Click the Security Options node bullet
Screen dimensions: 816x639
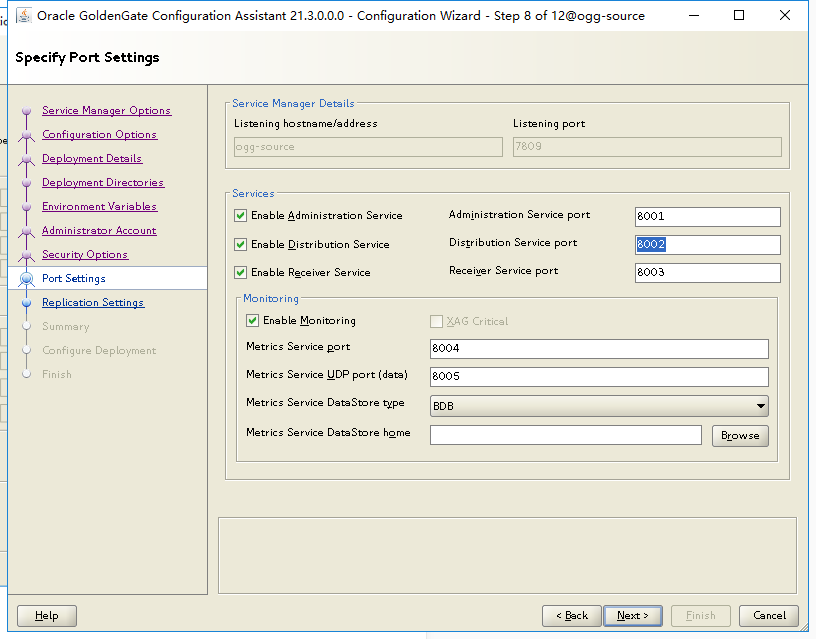point(27,255)
